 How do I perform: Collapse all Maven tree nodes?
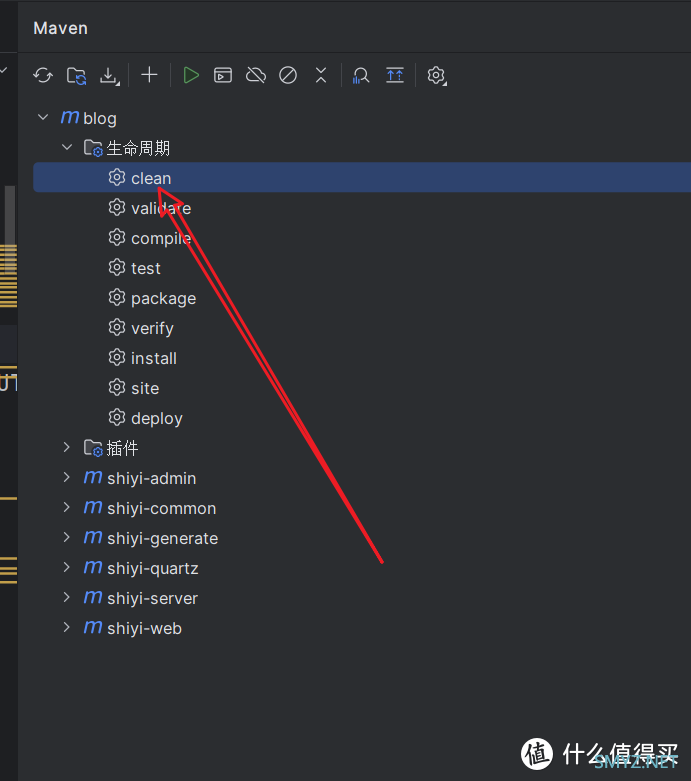point(321,75)
